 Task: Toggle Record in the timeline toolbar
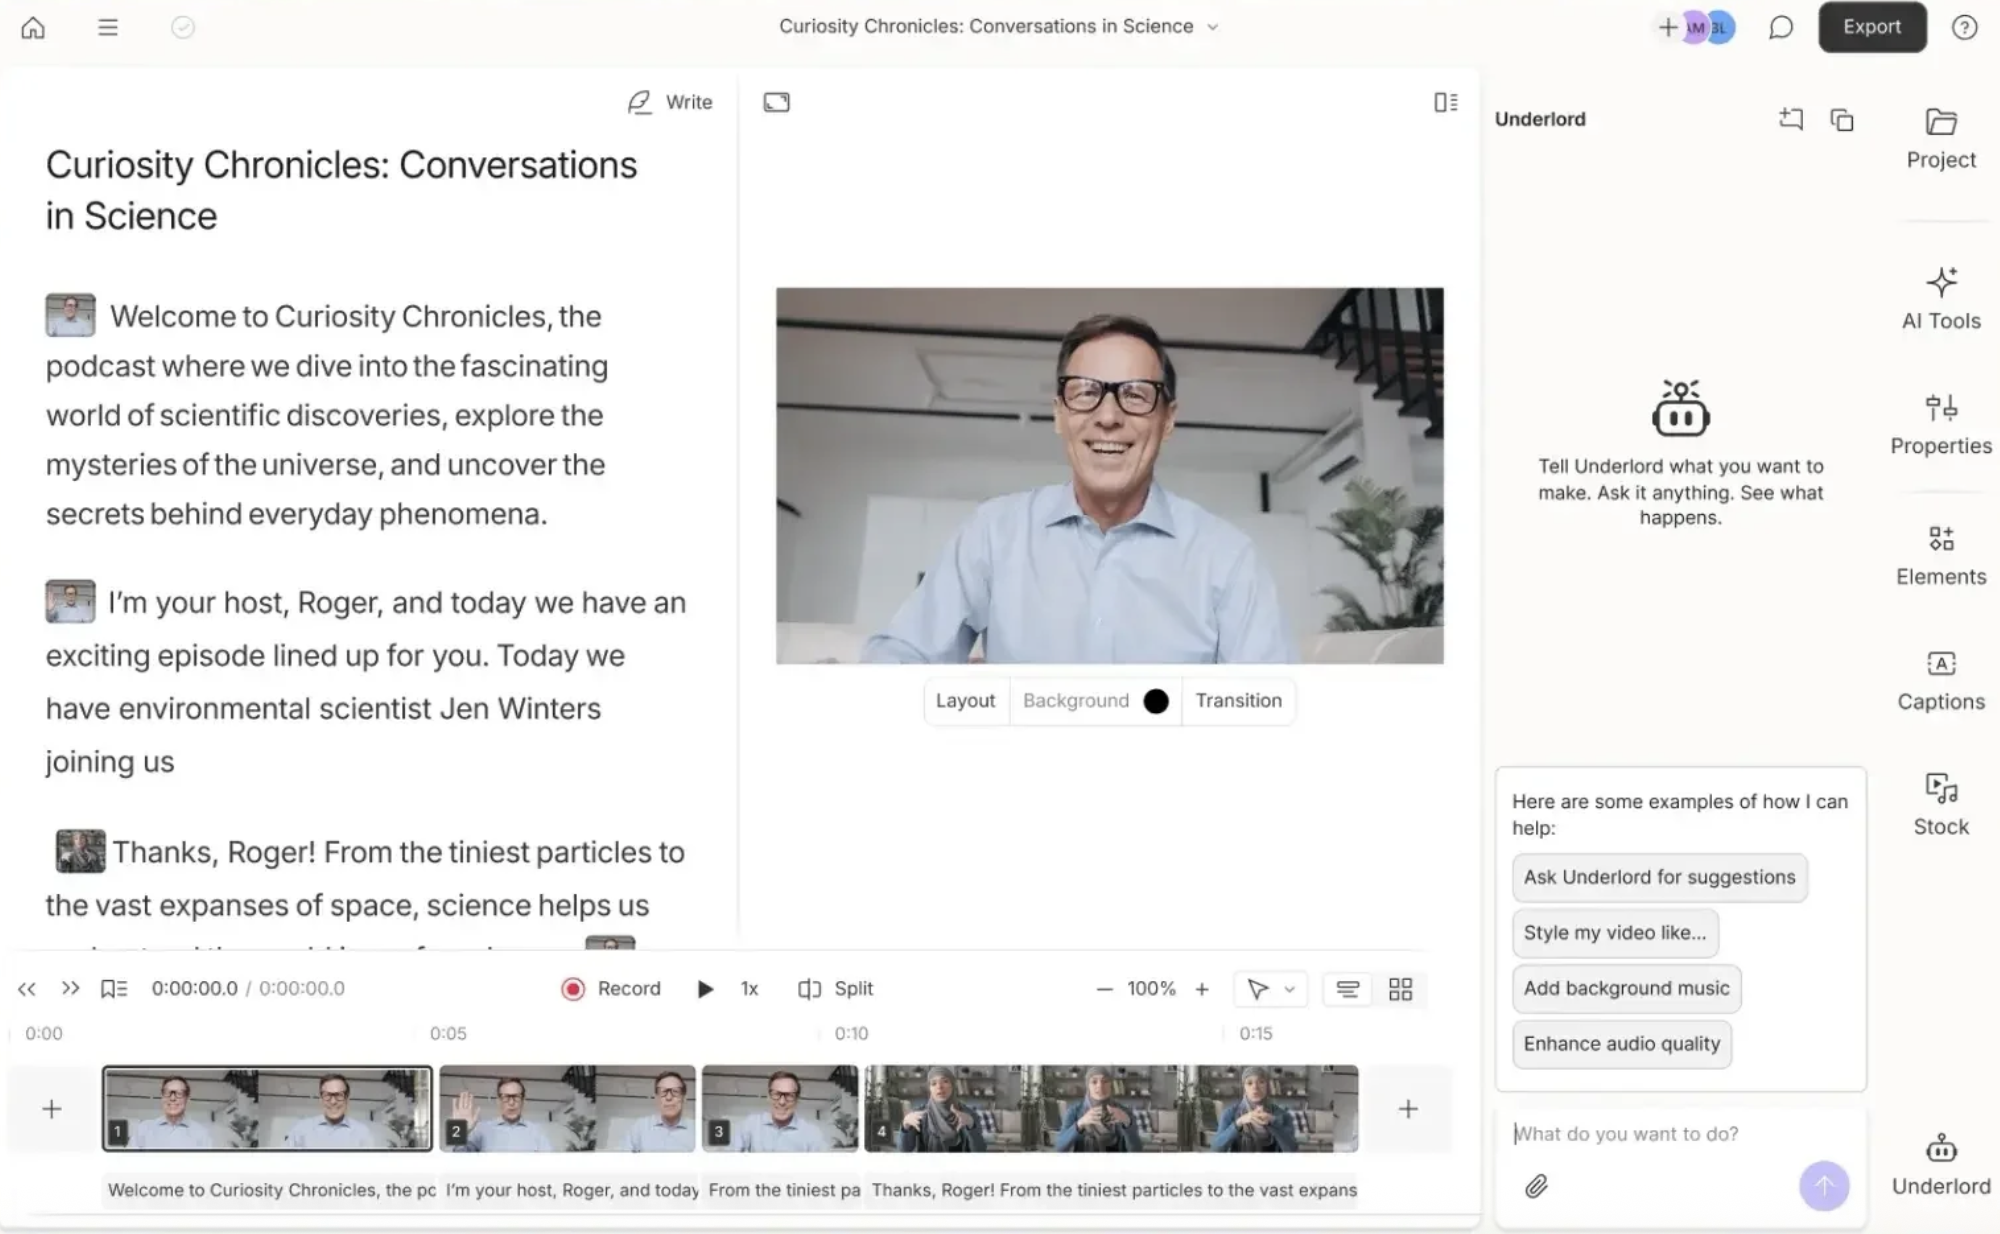(610, 988)
